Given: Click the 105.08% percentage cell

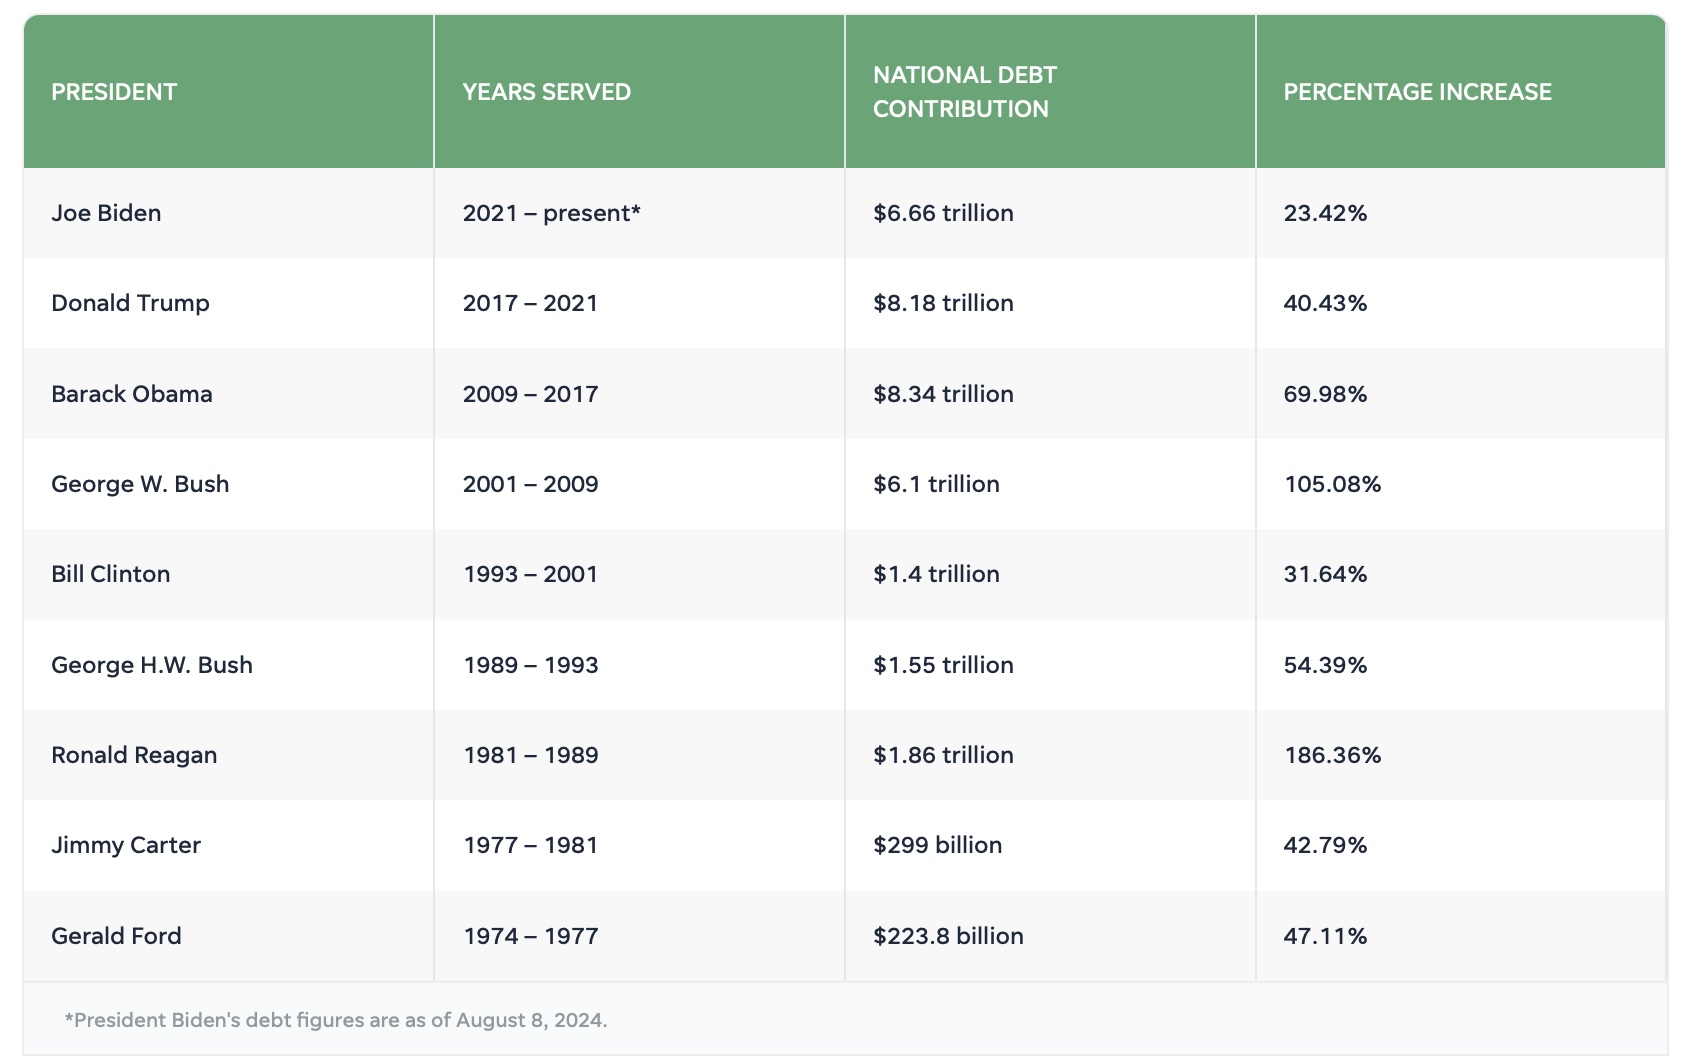Looking at the screenshot, I should (1332, 484).
